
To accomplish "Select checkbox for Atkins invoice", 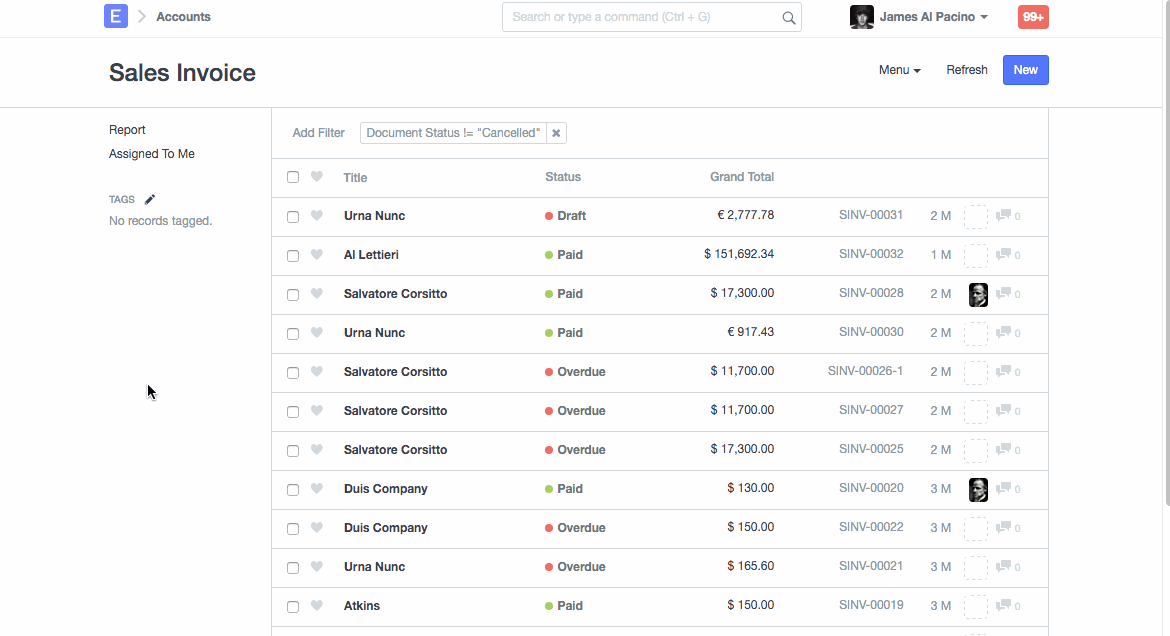I will [x=293, y=606].
